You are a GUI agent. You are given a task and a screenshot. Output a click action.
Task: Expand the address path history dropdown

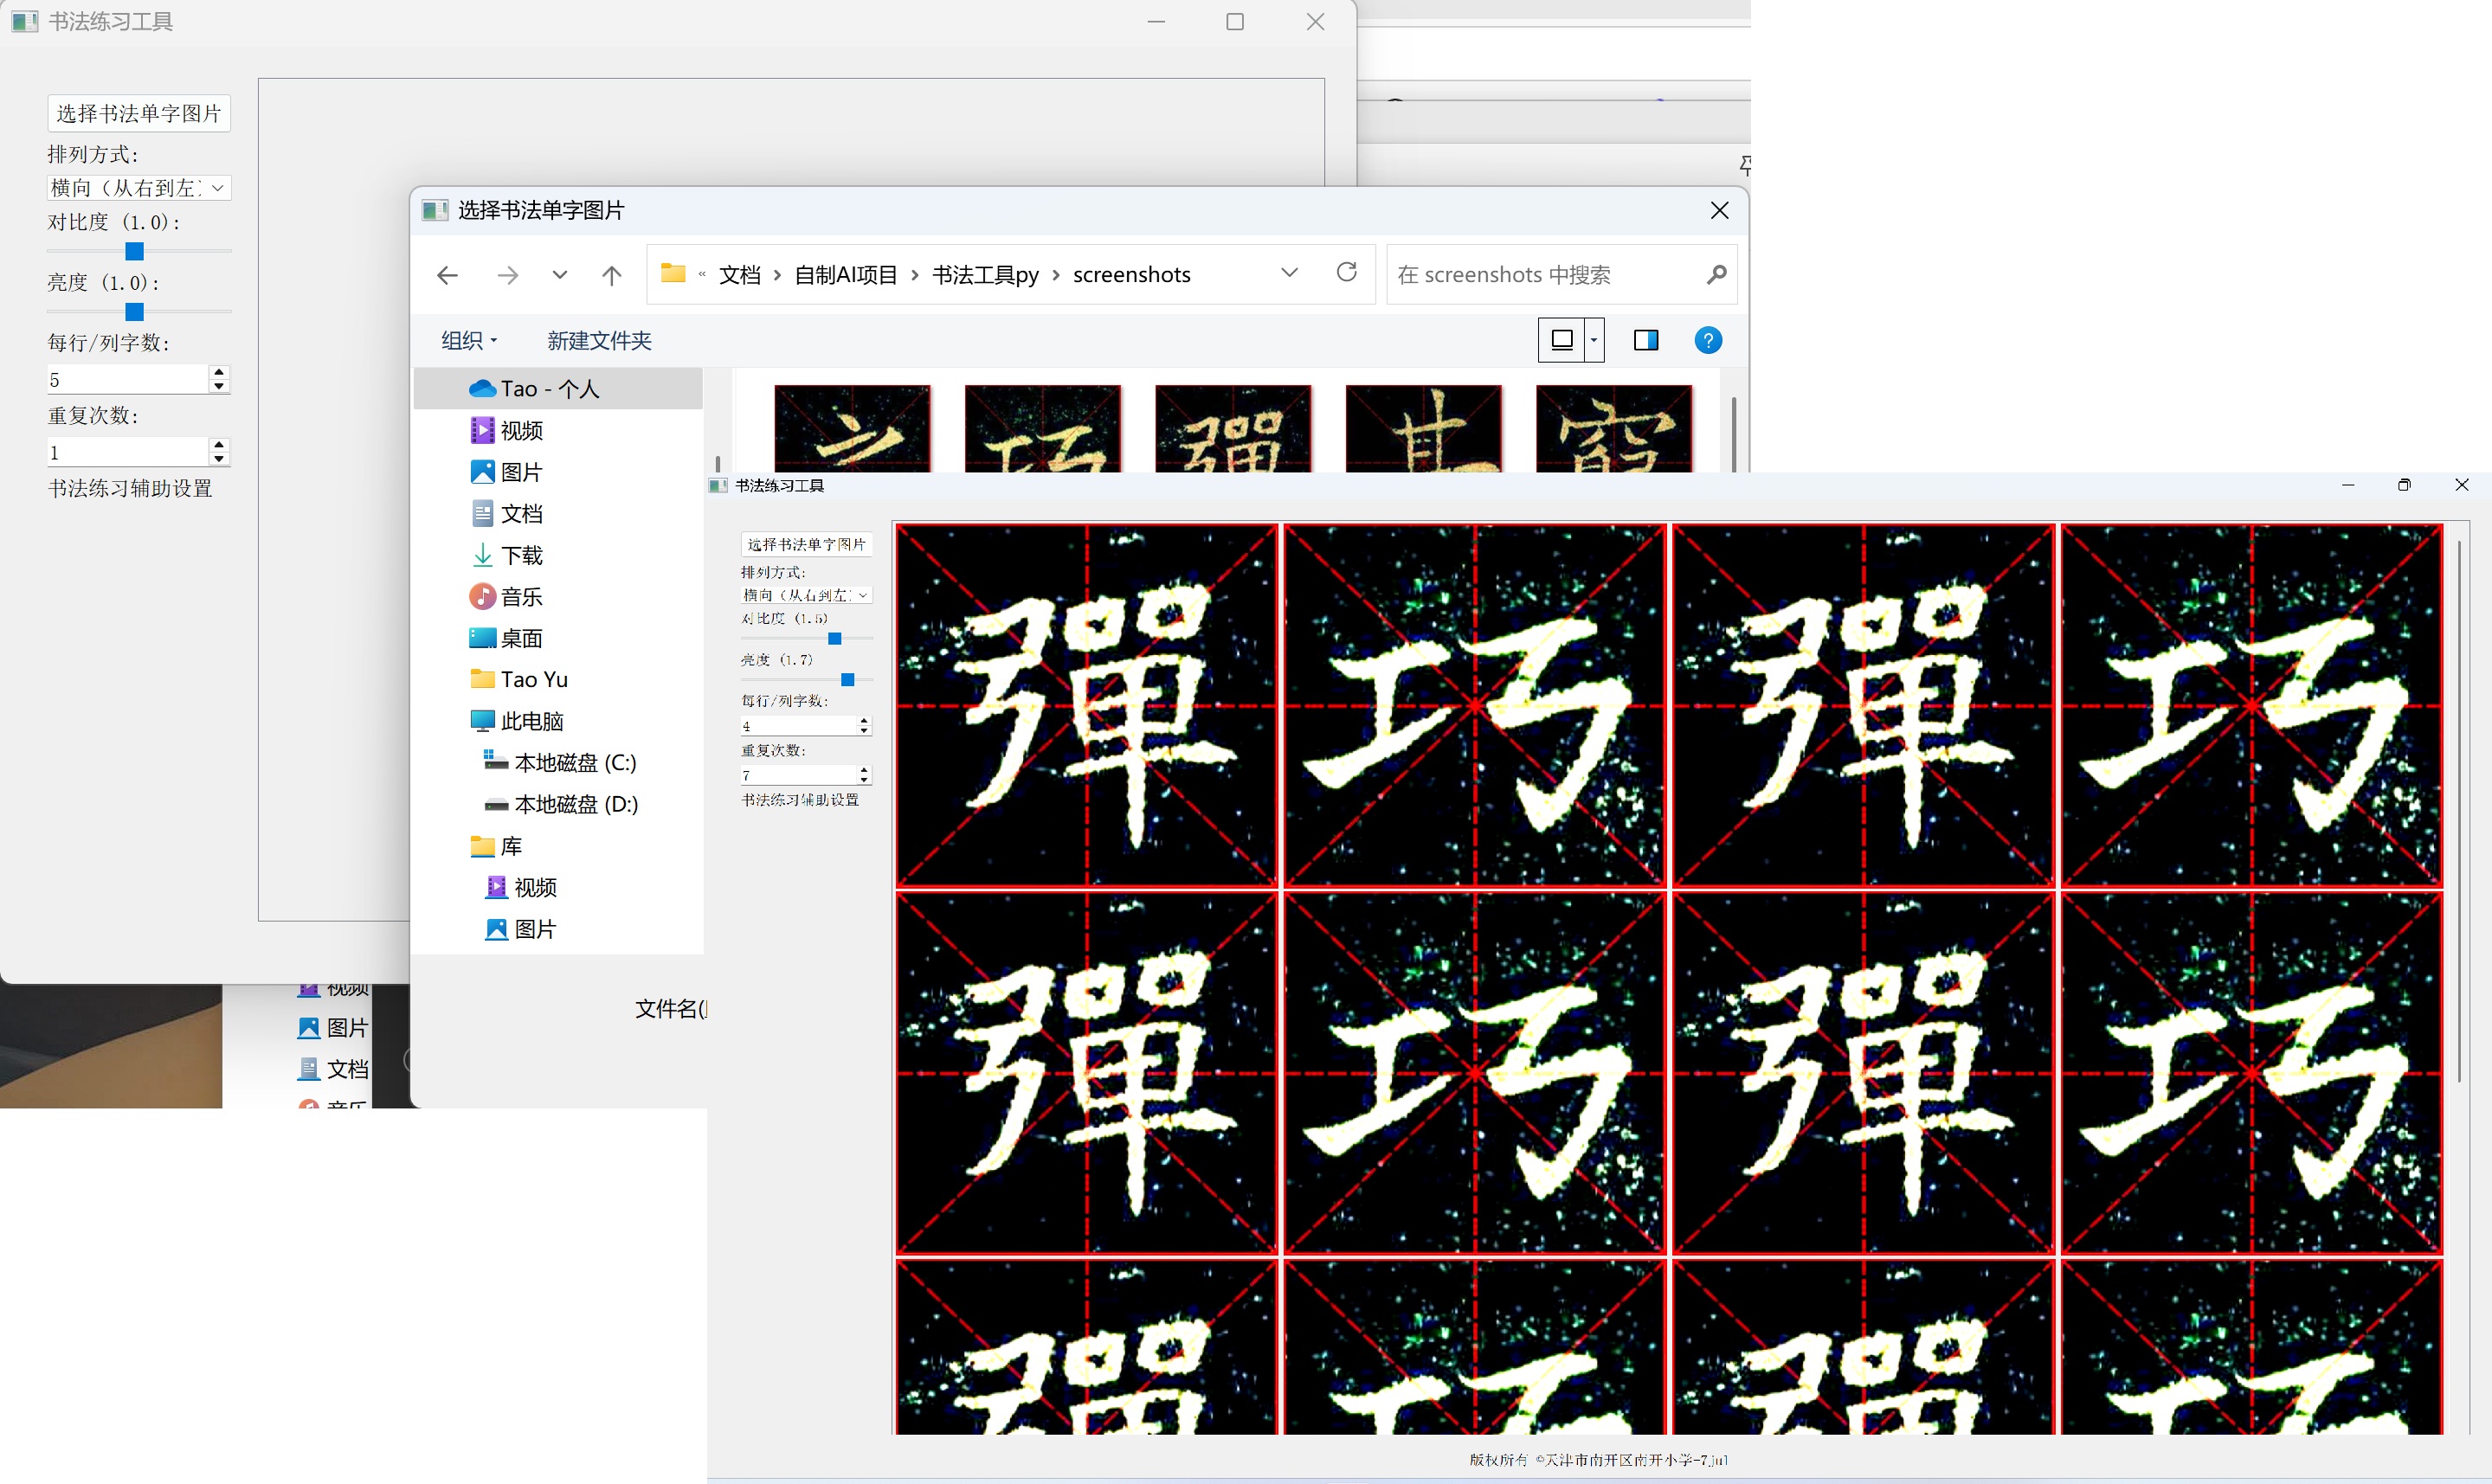point(1289,273)
